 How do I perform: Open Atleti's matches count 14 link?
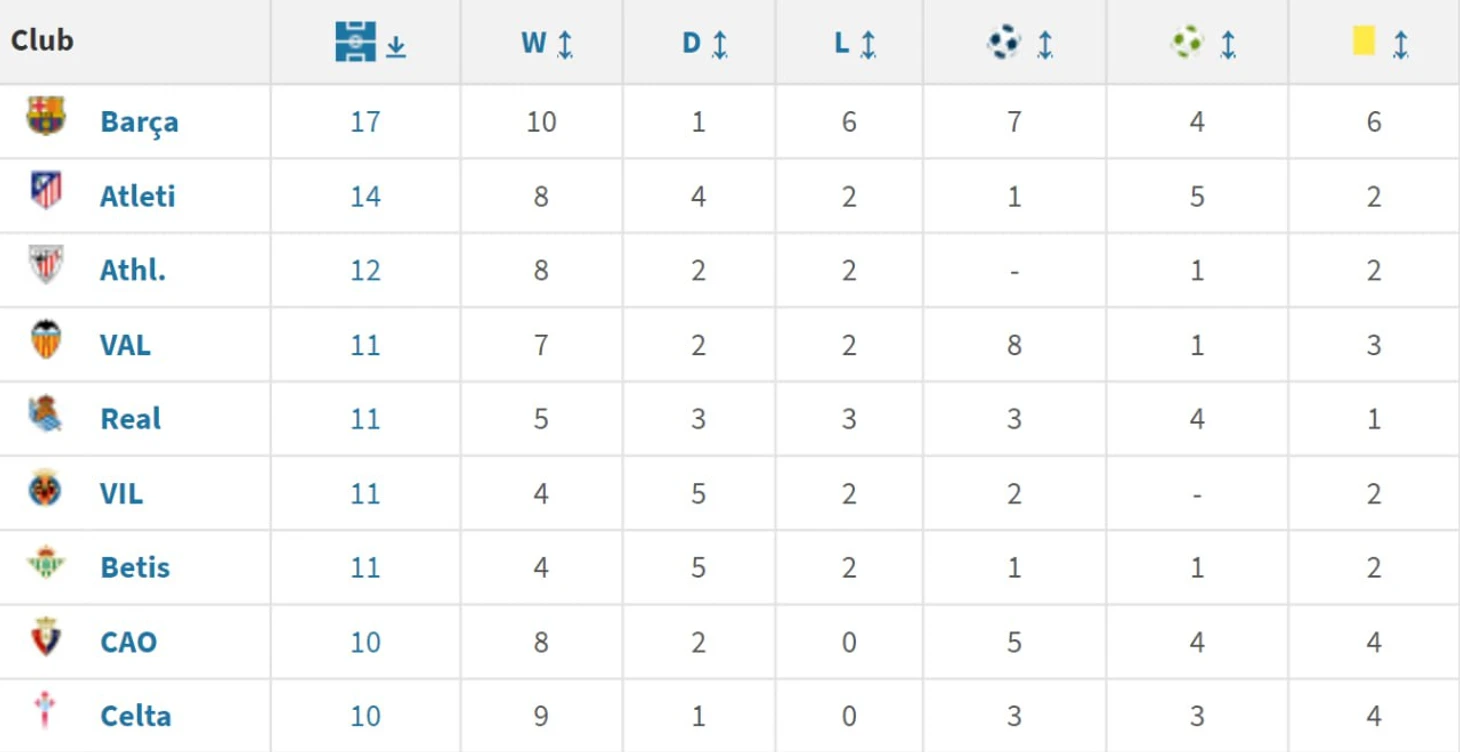365,196
